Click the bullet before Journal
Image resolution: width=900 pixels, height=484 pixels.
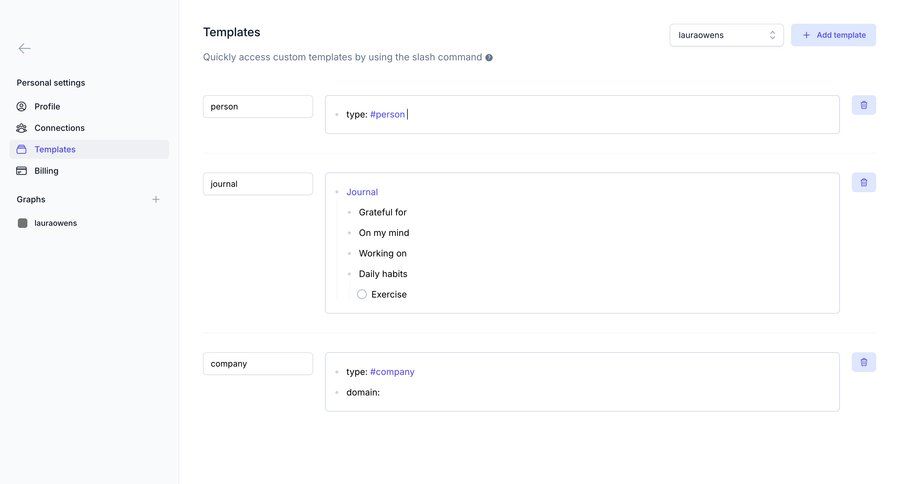337,192
